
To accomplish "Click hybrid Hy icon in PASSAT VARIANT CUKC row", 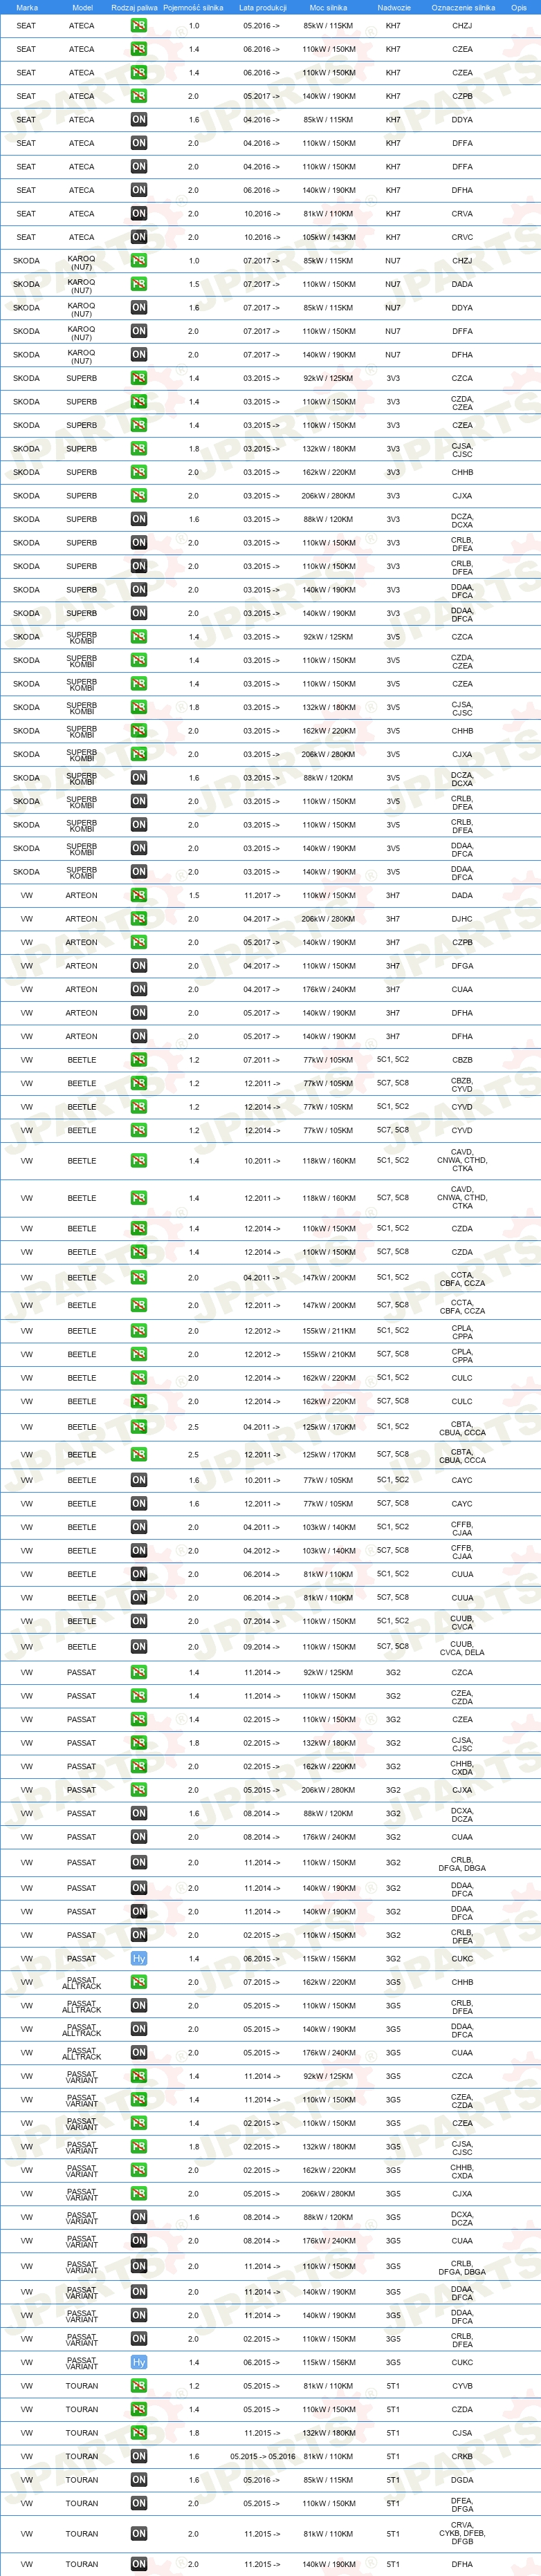I will [x=139, y=2362].
